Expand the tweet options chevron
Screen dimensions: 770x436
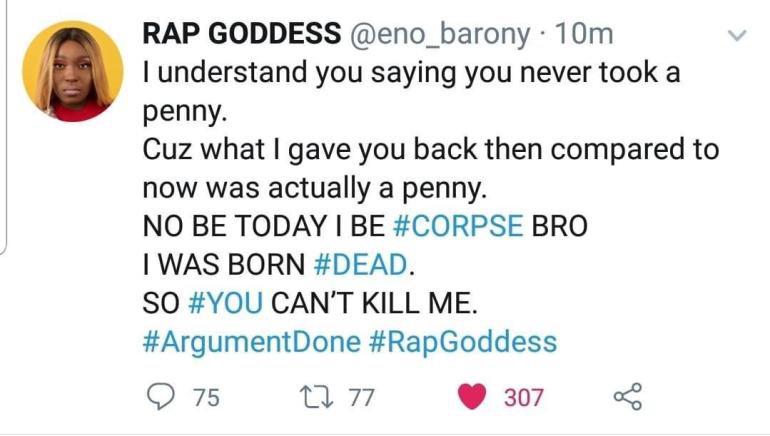tap(737, 35)
